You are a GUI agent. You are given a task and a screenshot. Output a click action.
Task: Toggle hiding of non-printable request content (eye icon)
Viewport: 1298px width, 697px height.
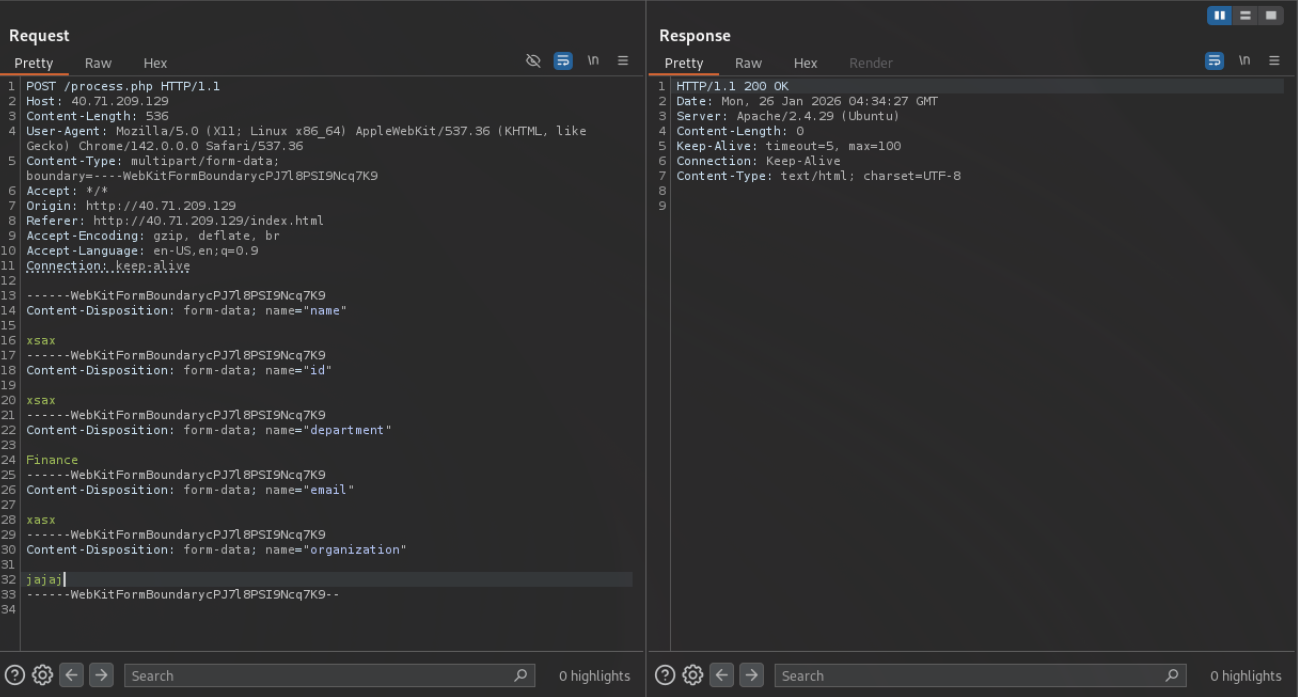click(x=533, y=61)
